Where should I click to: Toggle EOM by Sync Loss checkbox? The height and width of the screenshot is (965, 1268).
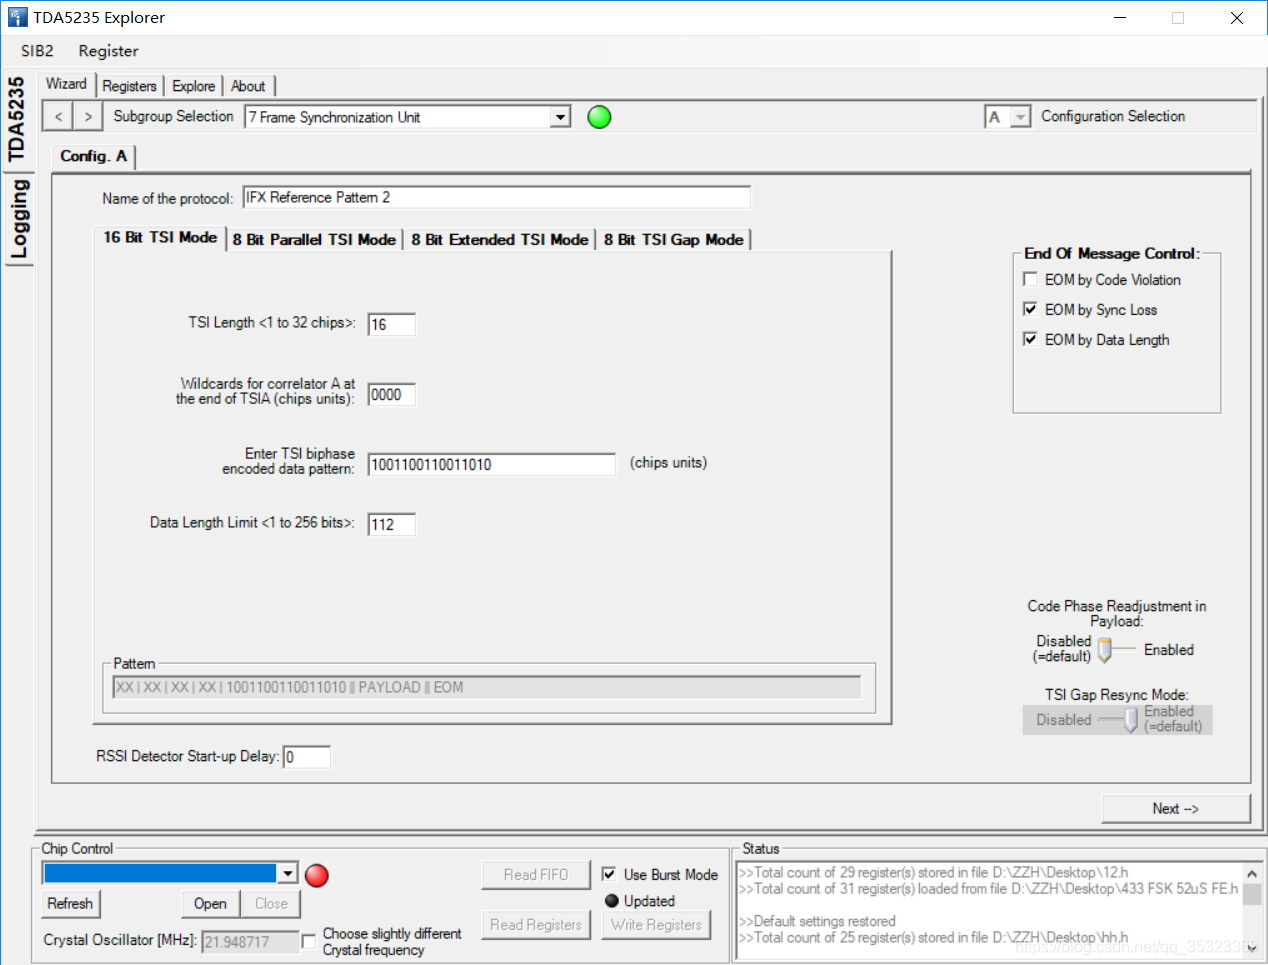point(1030,309)
